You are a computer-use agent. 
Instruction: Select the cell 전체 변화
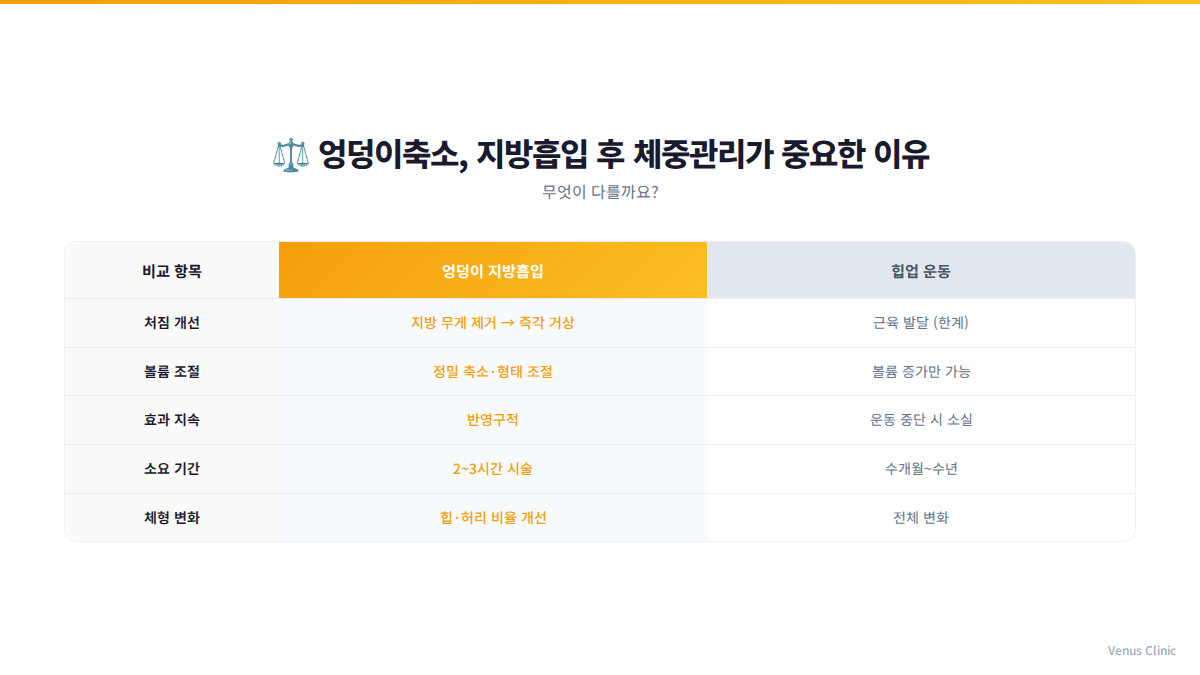pyautogui.click(x=921, y=518)
